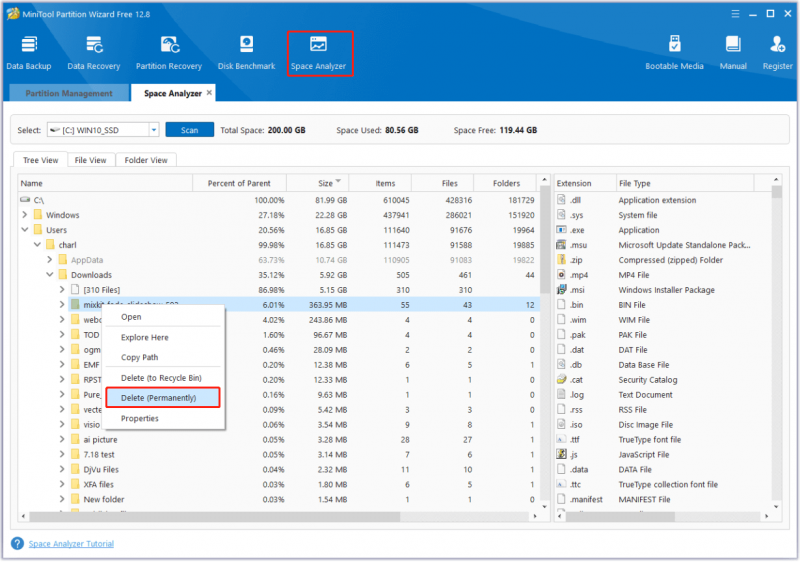Open the Data Backup tool
The width and height of the screenshot is (800, 562).
pyautogui.click(x=29, y=53)
